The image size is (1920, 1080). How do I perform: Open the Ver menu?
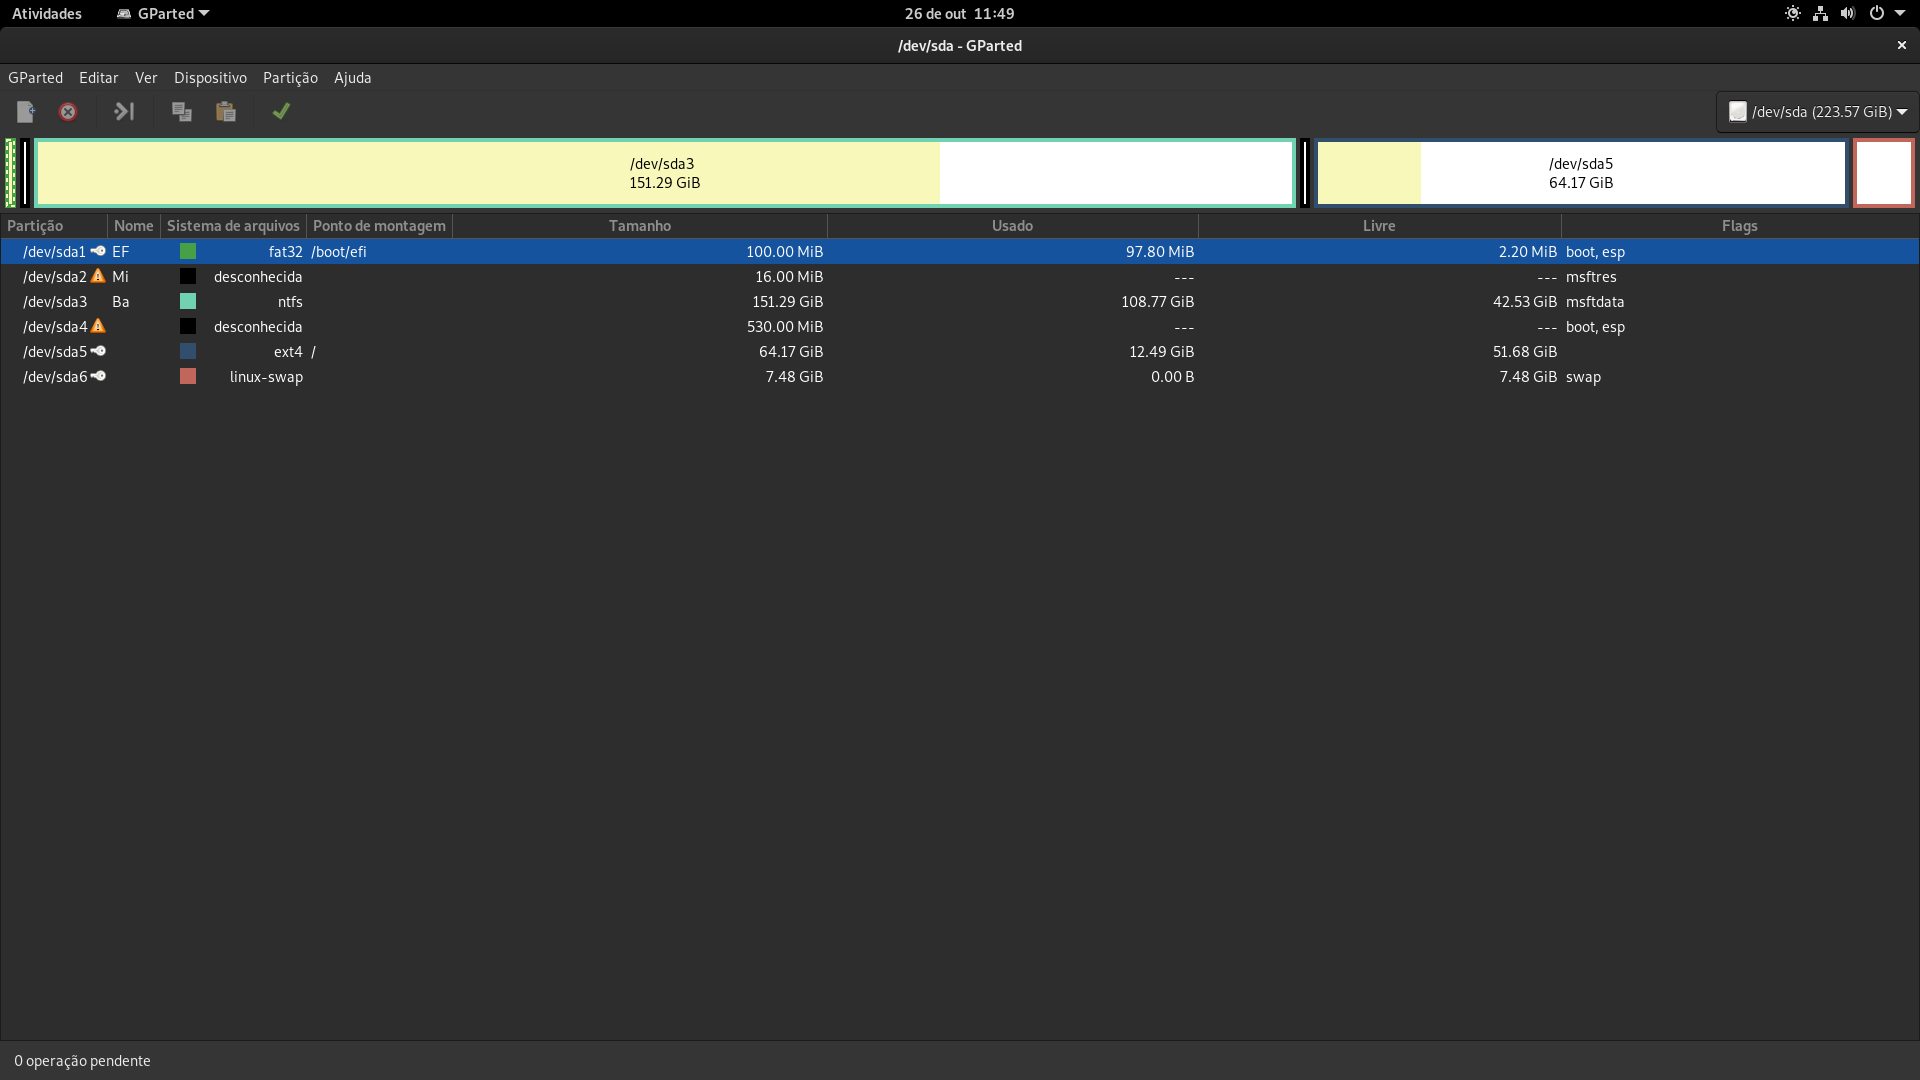[146, 78]
